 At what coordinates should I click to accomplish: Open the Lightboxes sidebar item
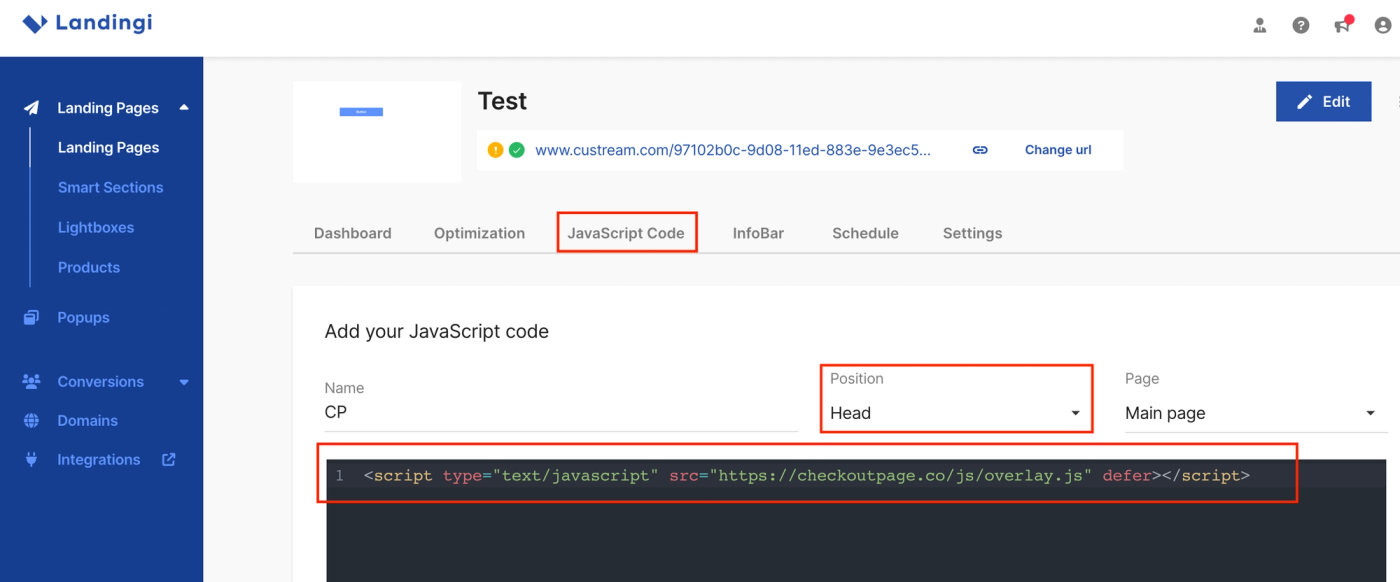click(96, 227)
